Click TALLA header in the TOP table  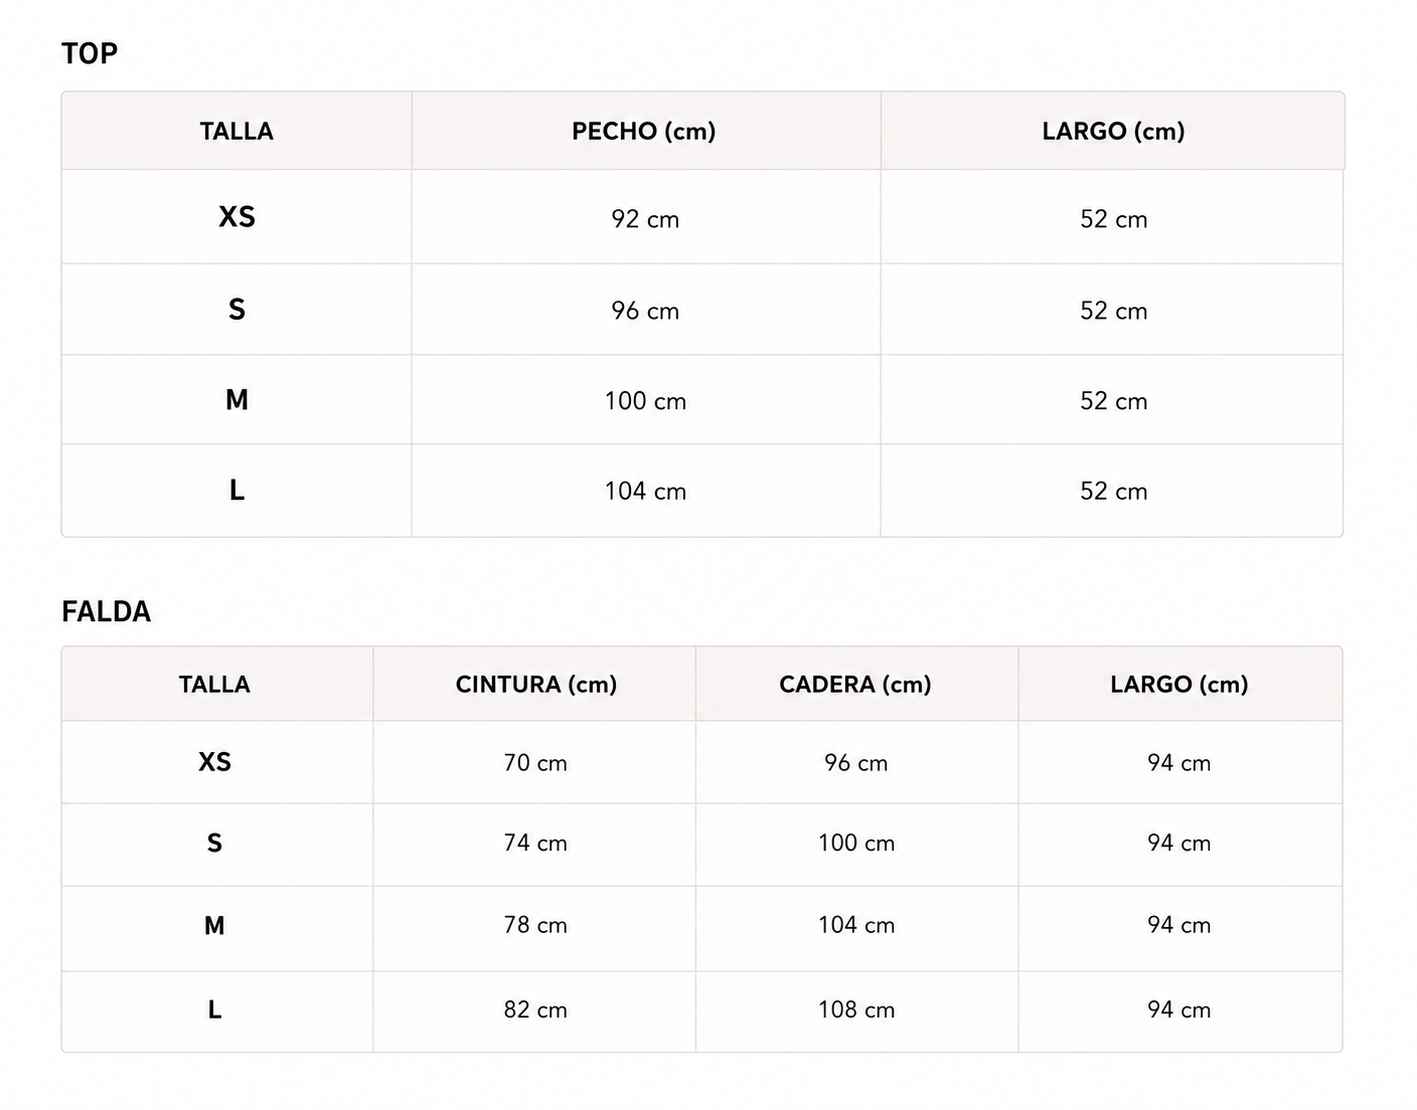[236, 131]
